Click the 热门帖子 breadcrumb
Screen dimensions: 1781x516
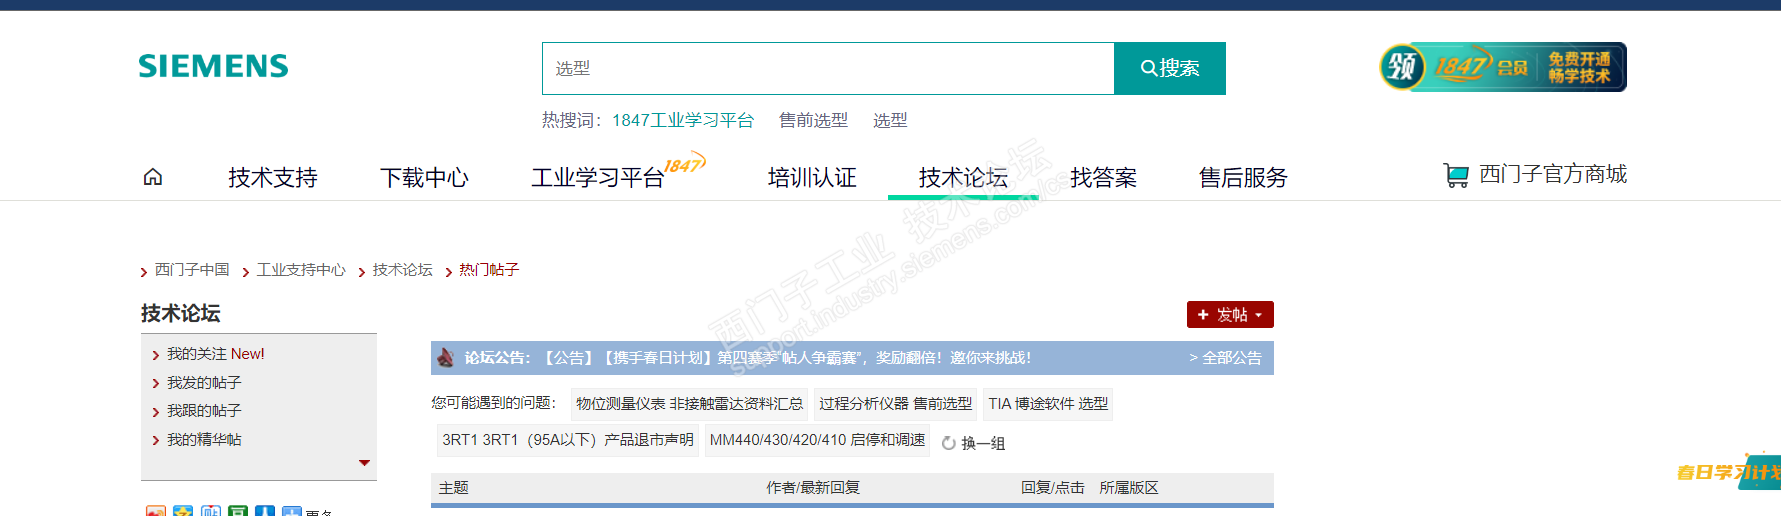click(489, 270)
